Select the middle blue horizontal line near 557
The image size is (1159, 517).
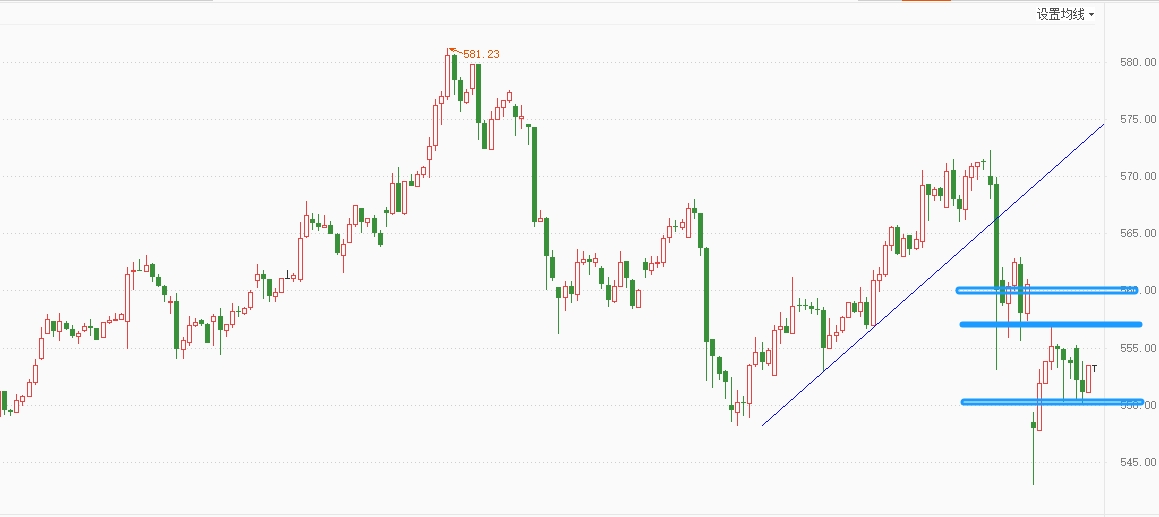tap(1050, 324)
